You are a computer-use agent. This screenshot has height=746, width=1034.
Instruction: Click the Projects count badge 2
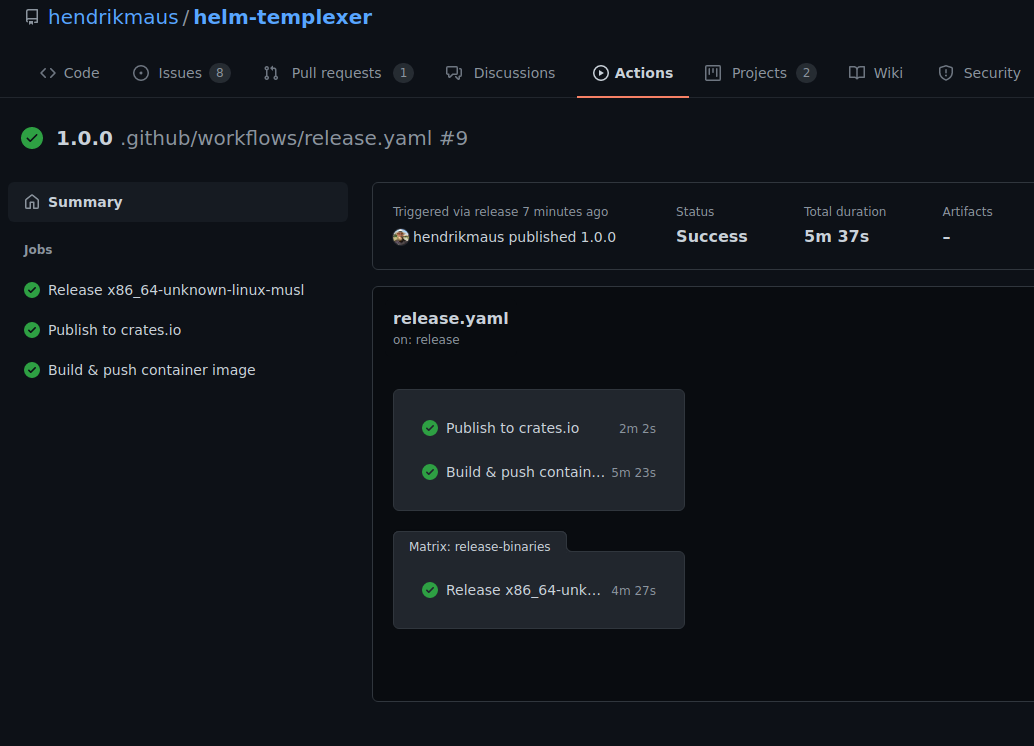coord(806,73)
